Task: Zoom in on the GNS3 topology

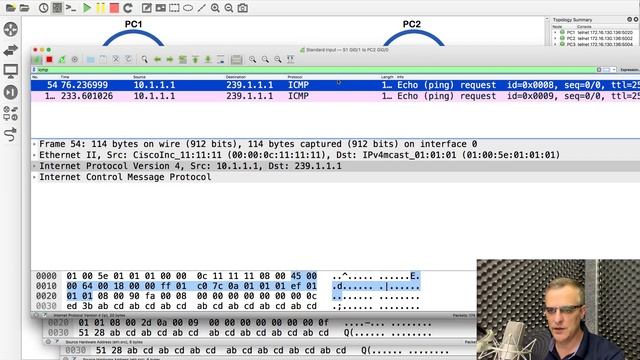Action: pos(215,8)
